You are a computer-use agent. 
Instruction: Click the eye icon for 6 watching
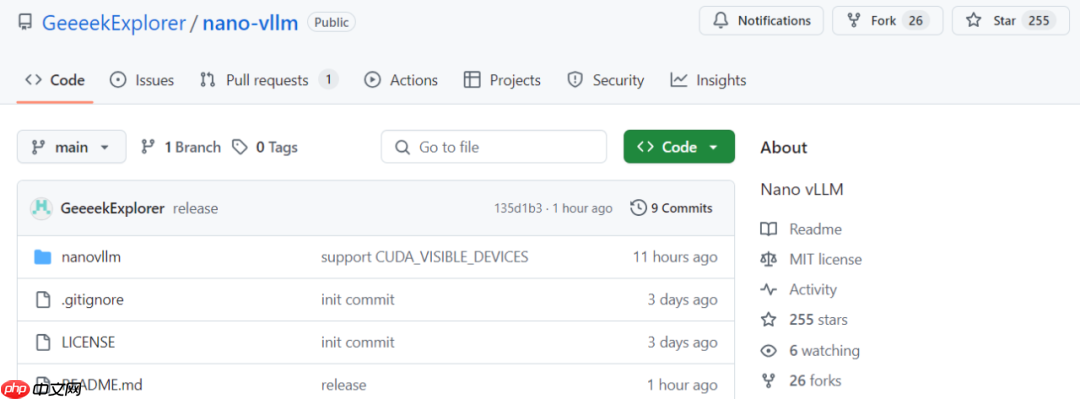[x=768, y=351]
